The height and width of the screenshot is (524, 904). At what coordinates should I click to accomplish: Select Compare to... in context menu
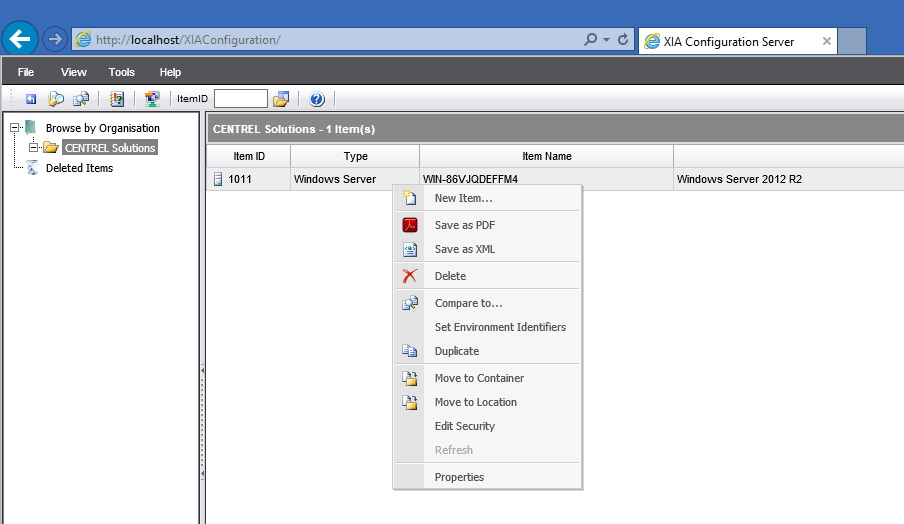(x=487, y=303)
